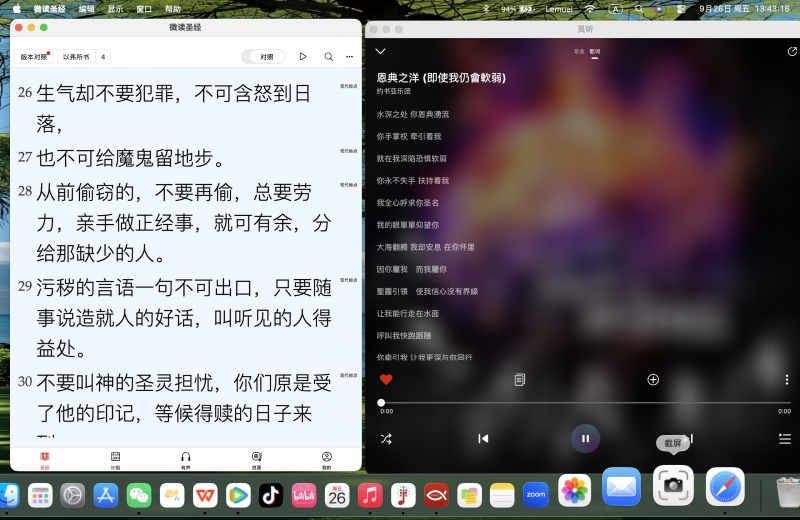Play the Bible audio reading
This screenshot has height=520, width=800.
[x=303, y=57]
